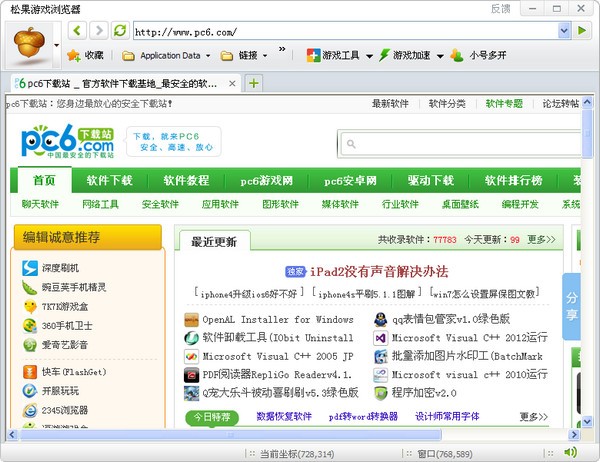This screenshot has width=600, height=462.
Task: Click the OpenAL Installer icon
Action: pos(191,320)
